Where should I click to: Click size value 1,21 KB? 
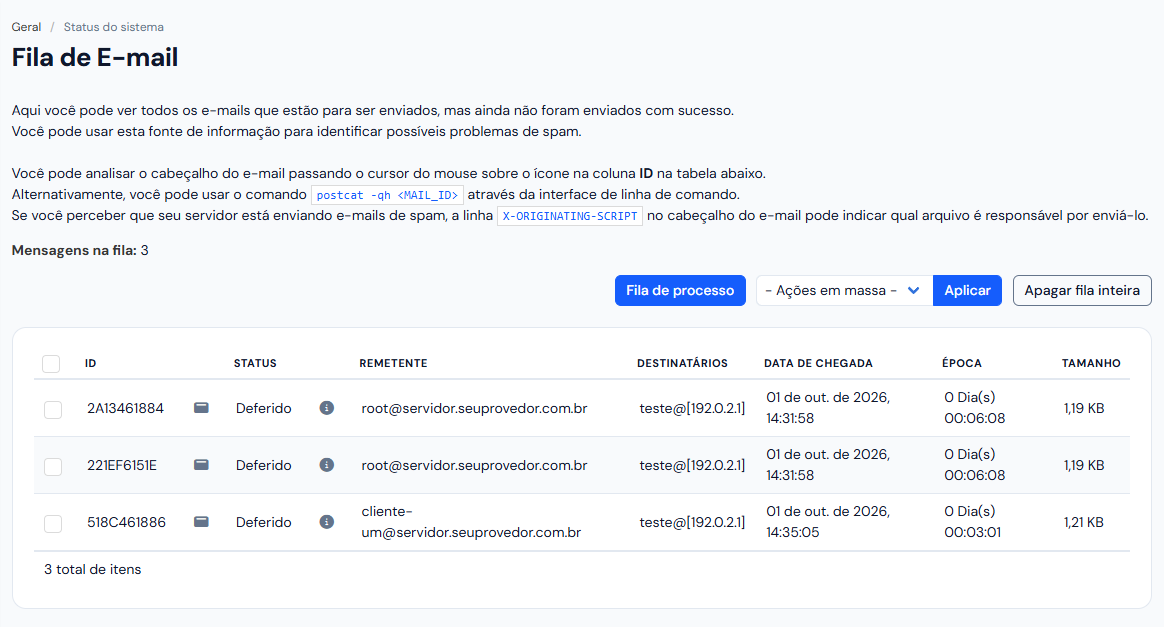1084,522
